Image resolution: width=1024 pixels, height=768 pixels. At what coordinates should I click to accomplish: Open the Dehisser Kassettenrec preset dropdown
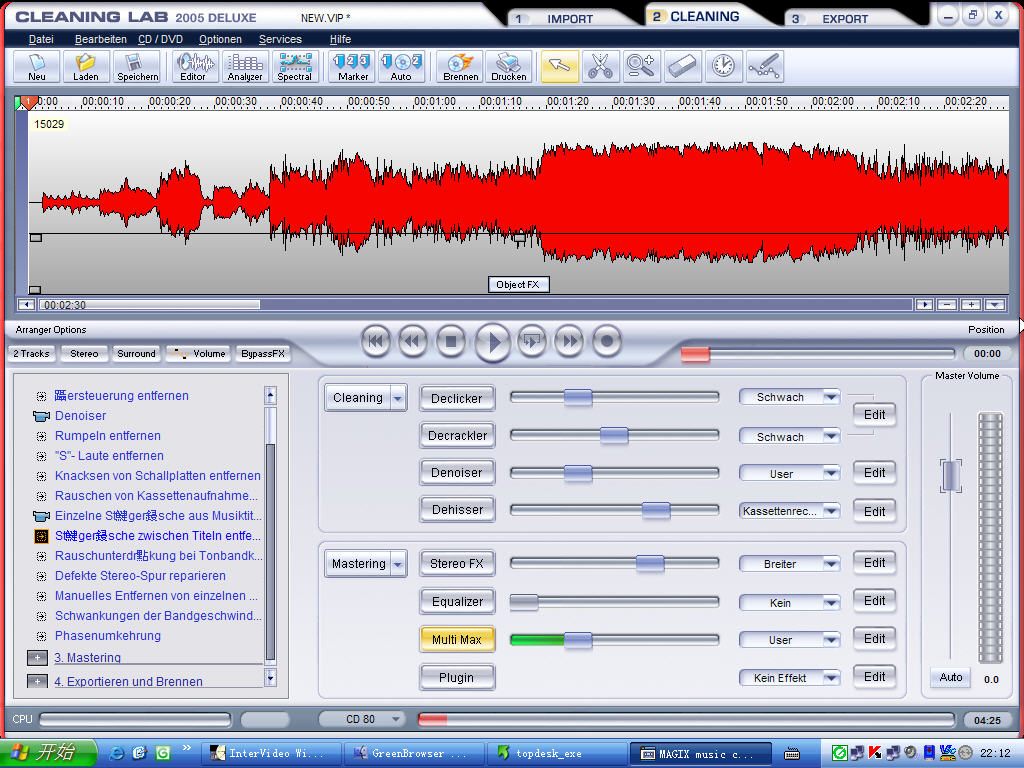tap(789, 511)
